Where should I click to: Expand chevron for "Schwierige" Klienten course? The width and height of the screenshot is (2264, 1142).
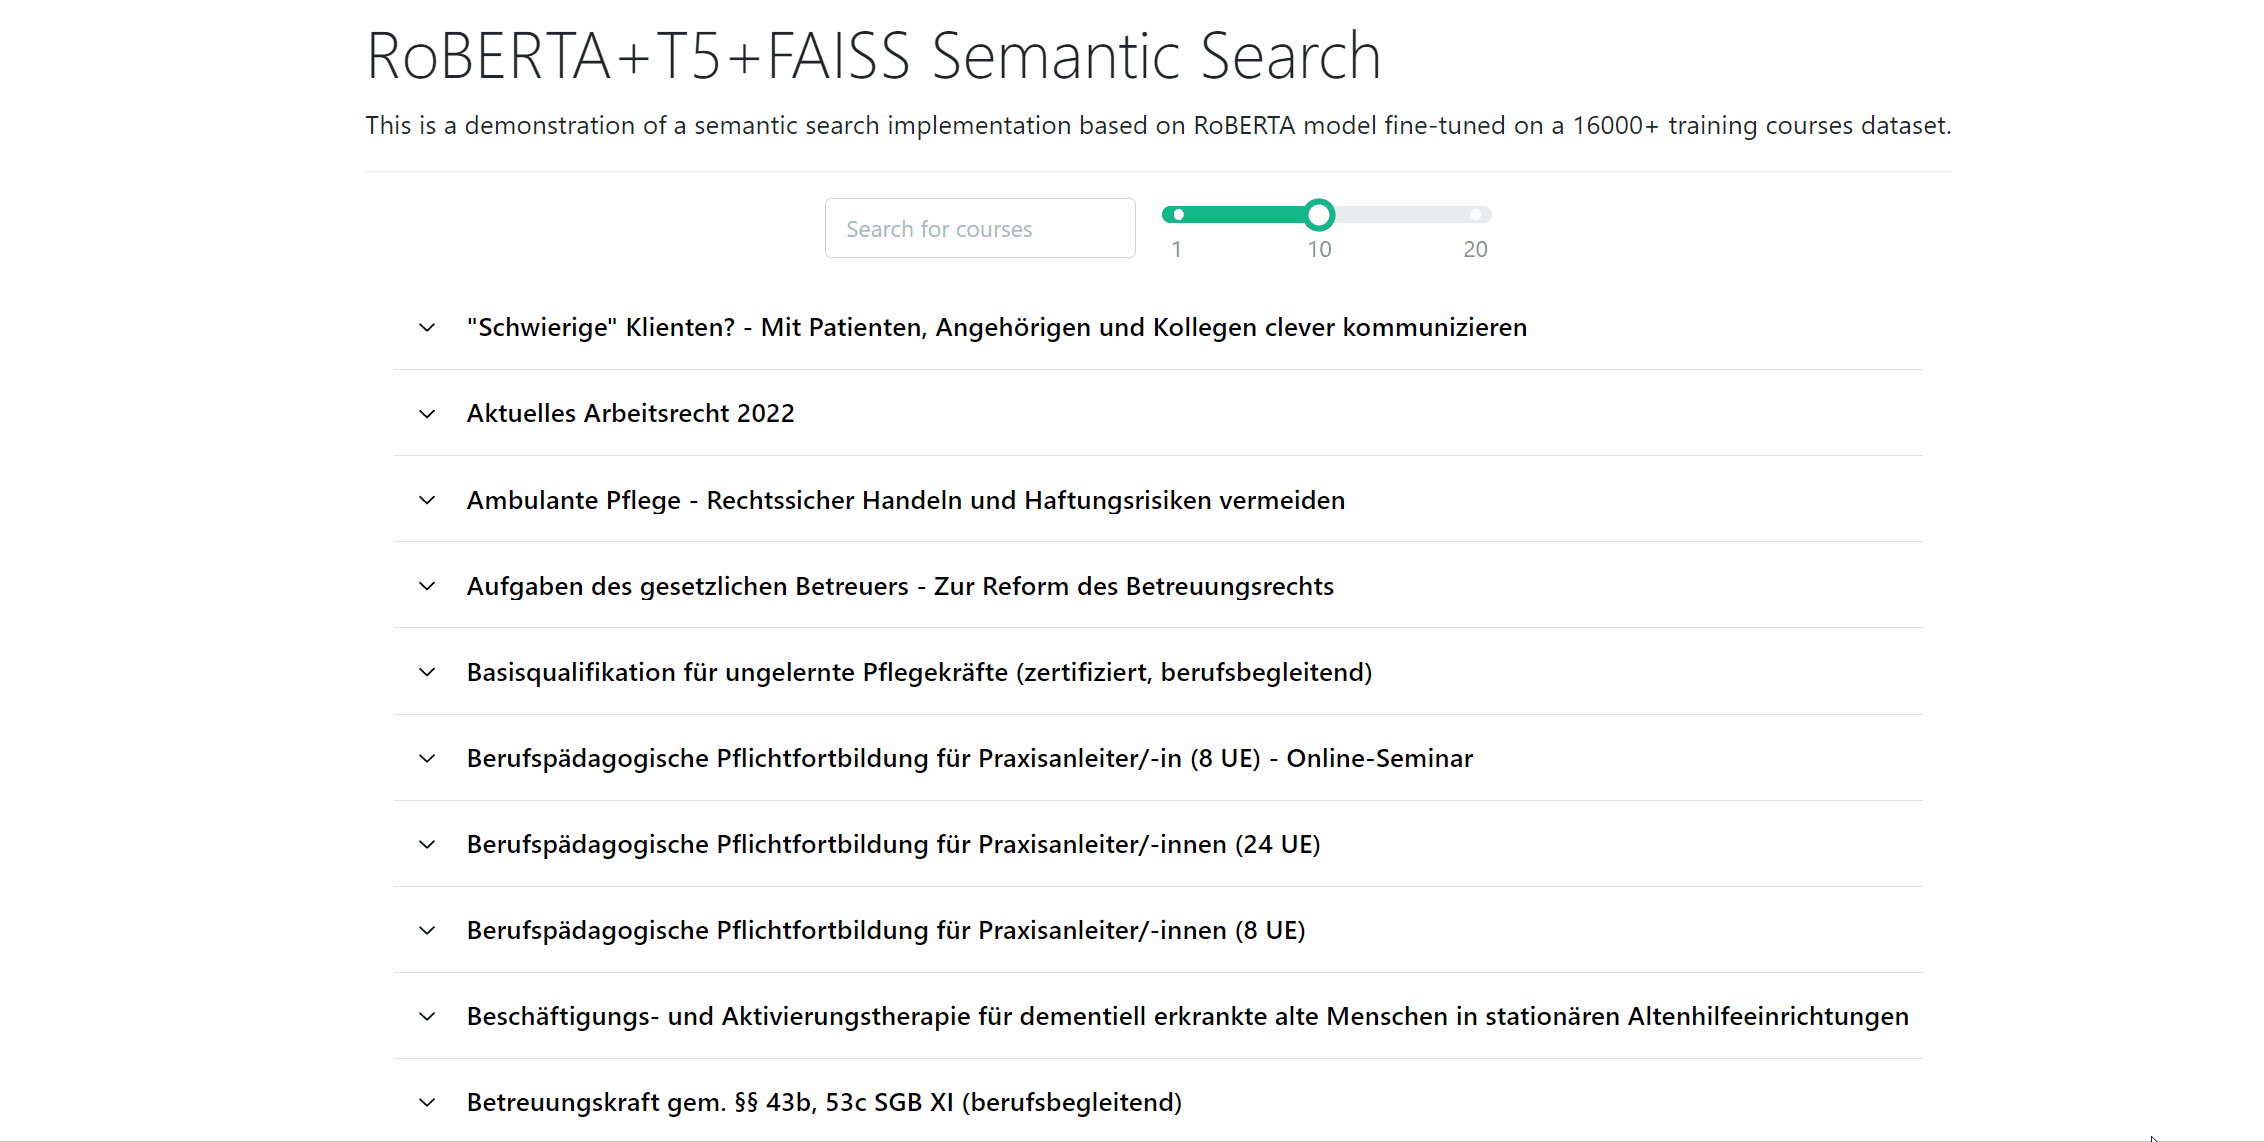click(427, 327)
